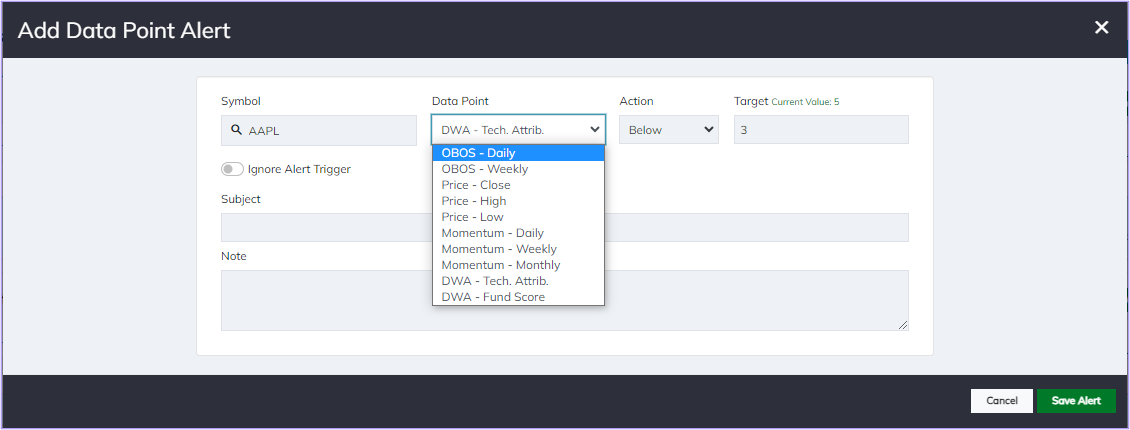Close the Add Data Point Alert dialog
The image size is (1130, 430).
(x=1101, y=27)
